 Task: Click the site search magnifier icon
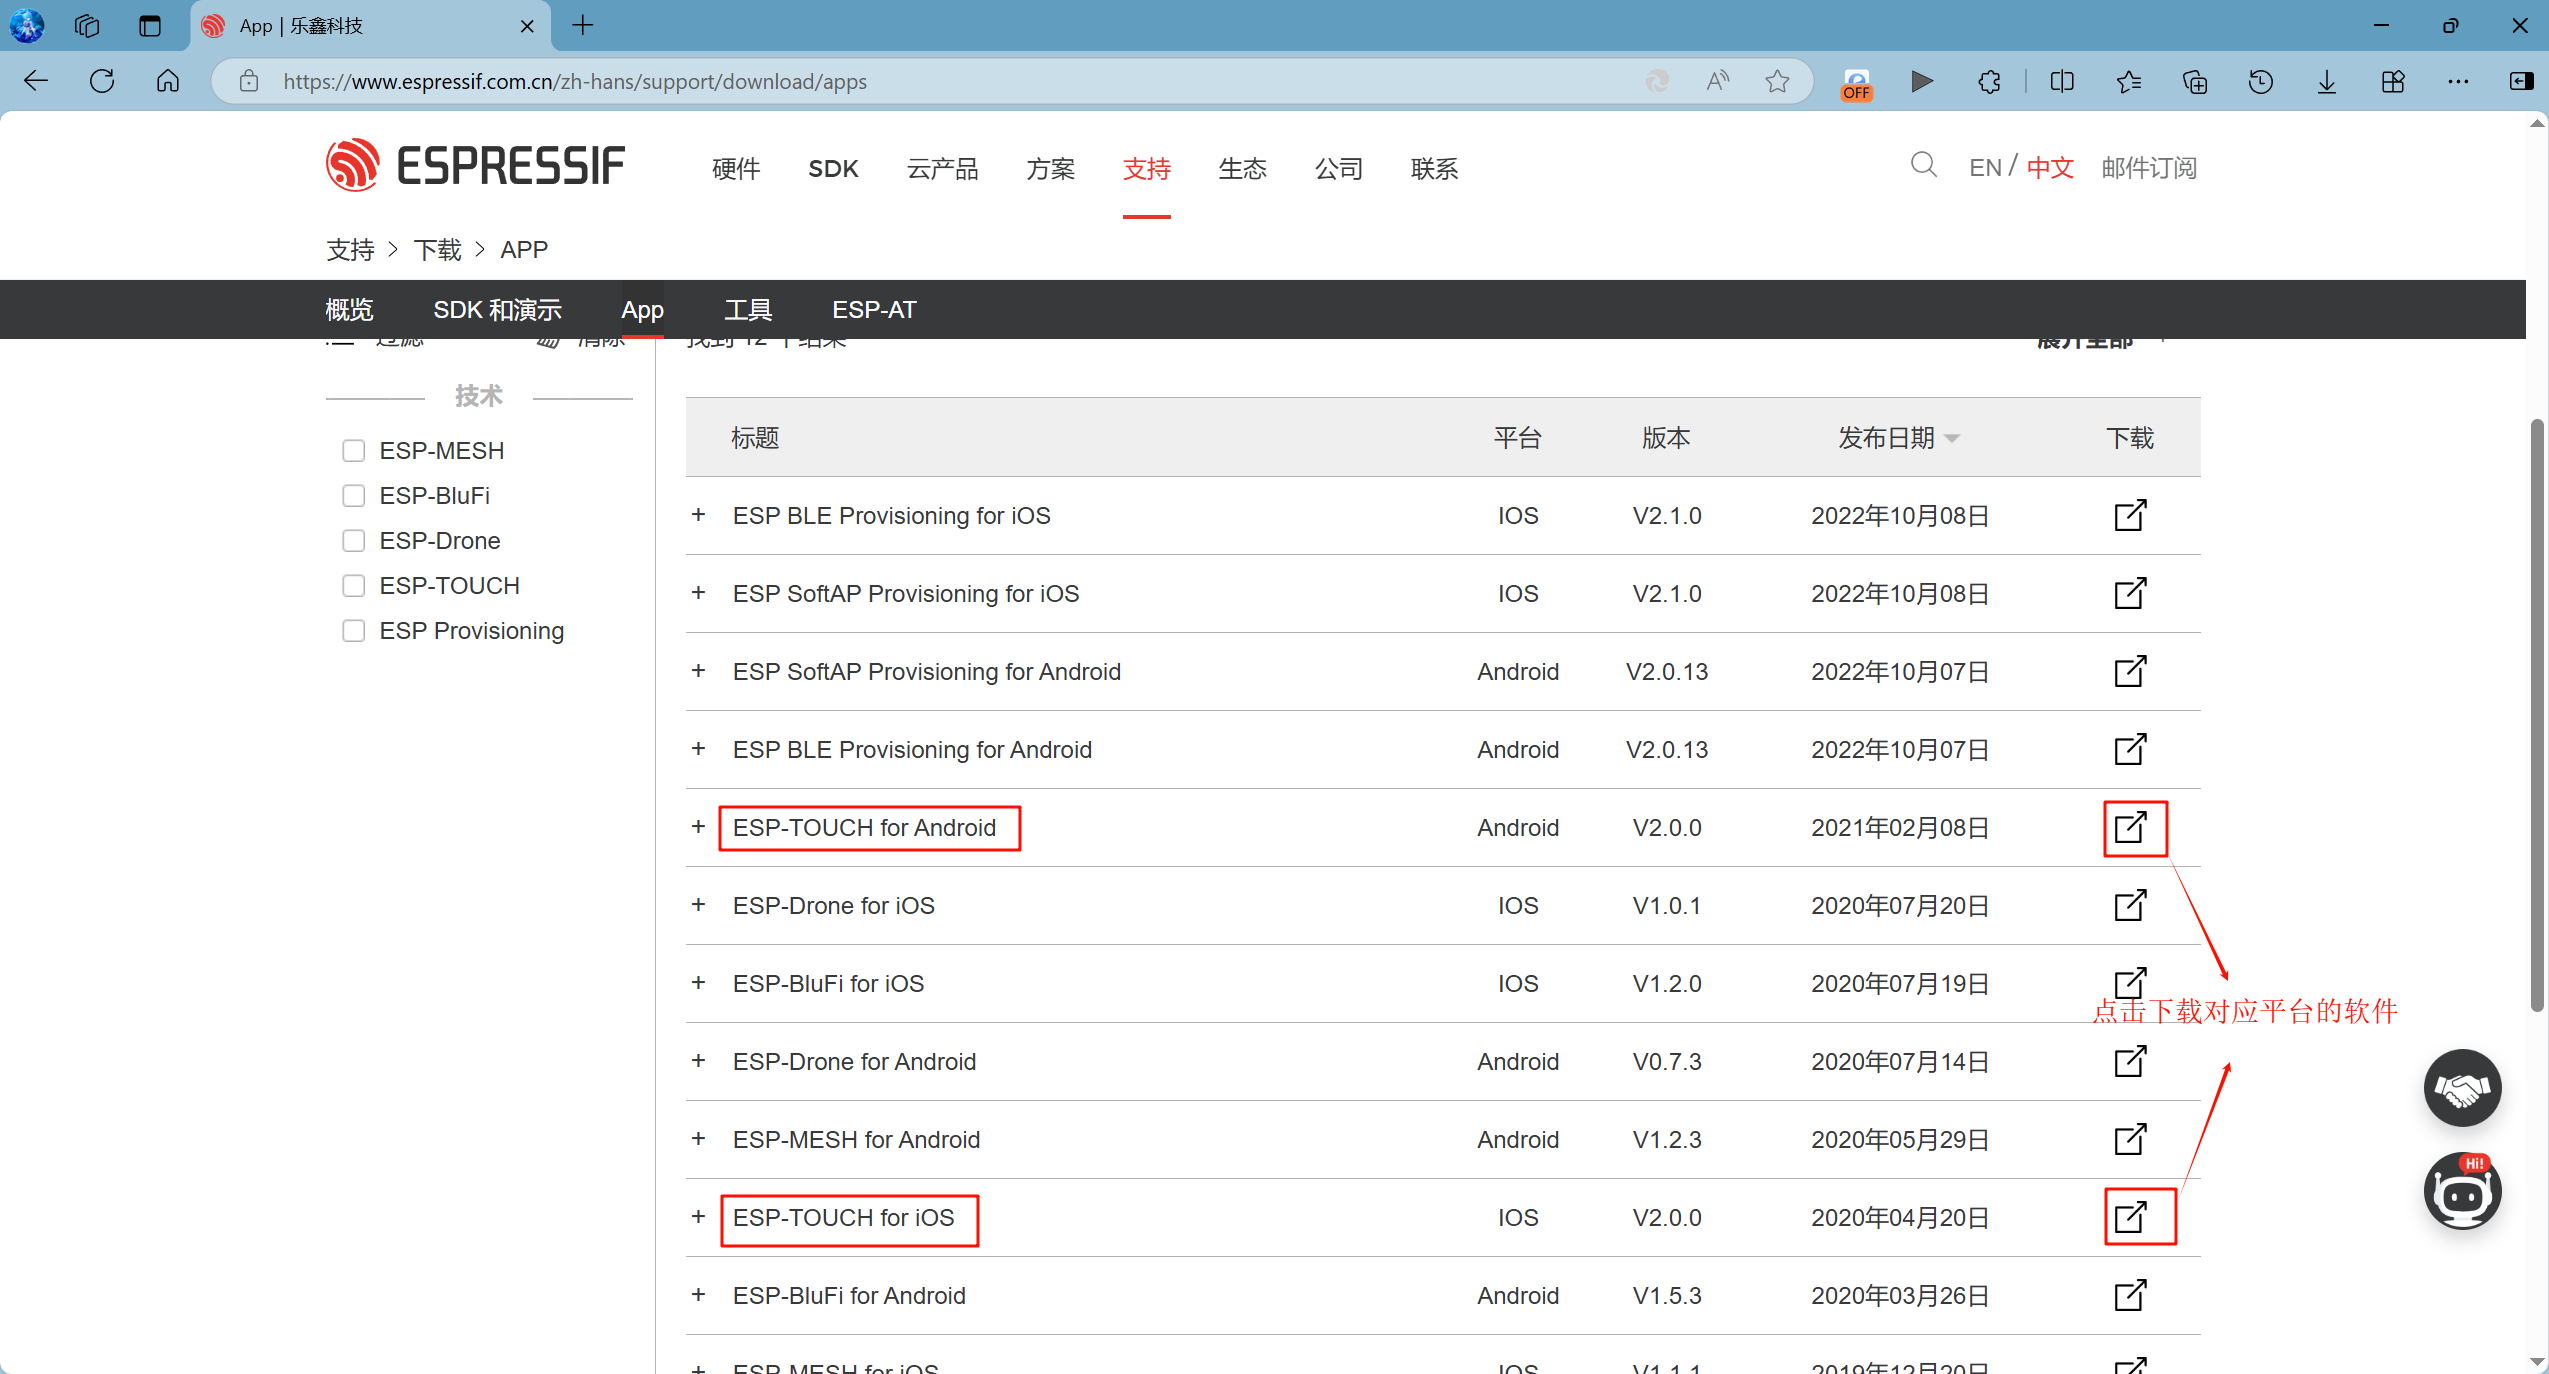tap(1923, 165)
